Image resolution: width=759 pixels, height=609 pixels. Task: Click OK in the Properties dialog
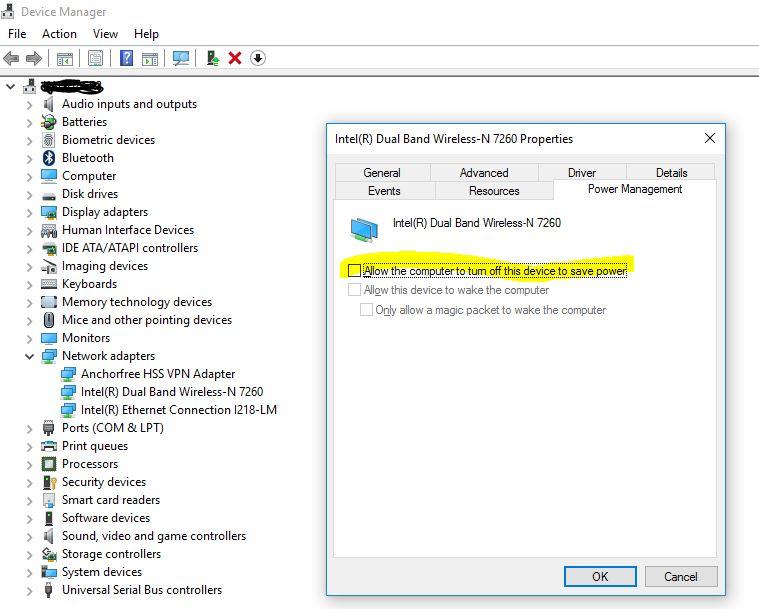coord(600,577)
